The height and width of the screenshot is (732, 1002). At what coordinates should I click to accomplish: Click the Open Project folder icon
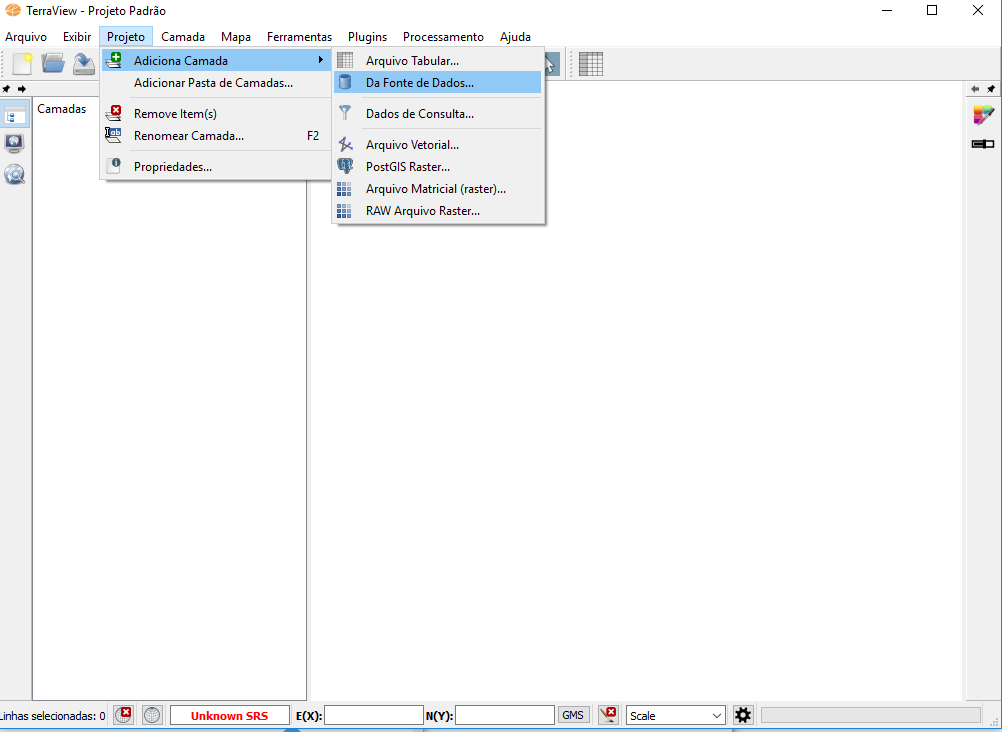click(x=53, y=63)
